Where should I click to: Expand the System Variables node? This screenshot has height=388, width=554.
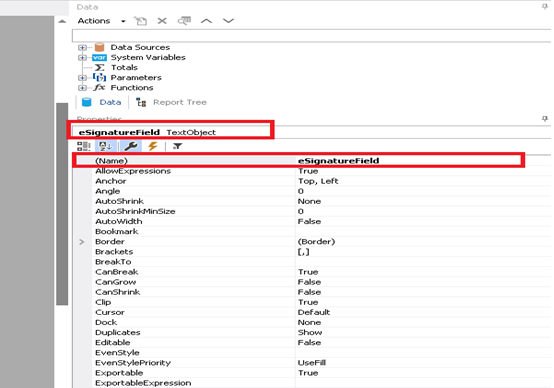(x=82, y=57)
